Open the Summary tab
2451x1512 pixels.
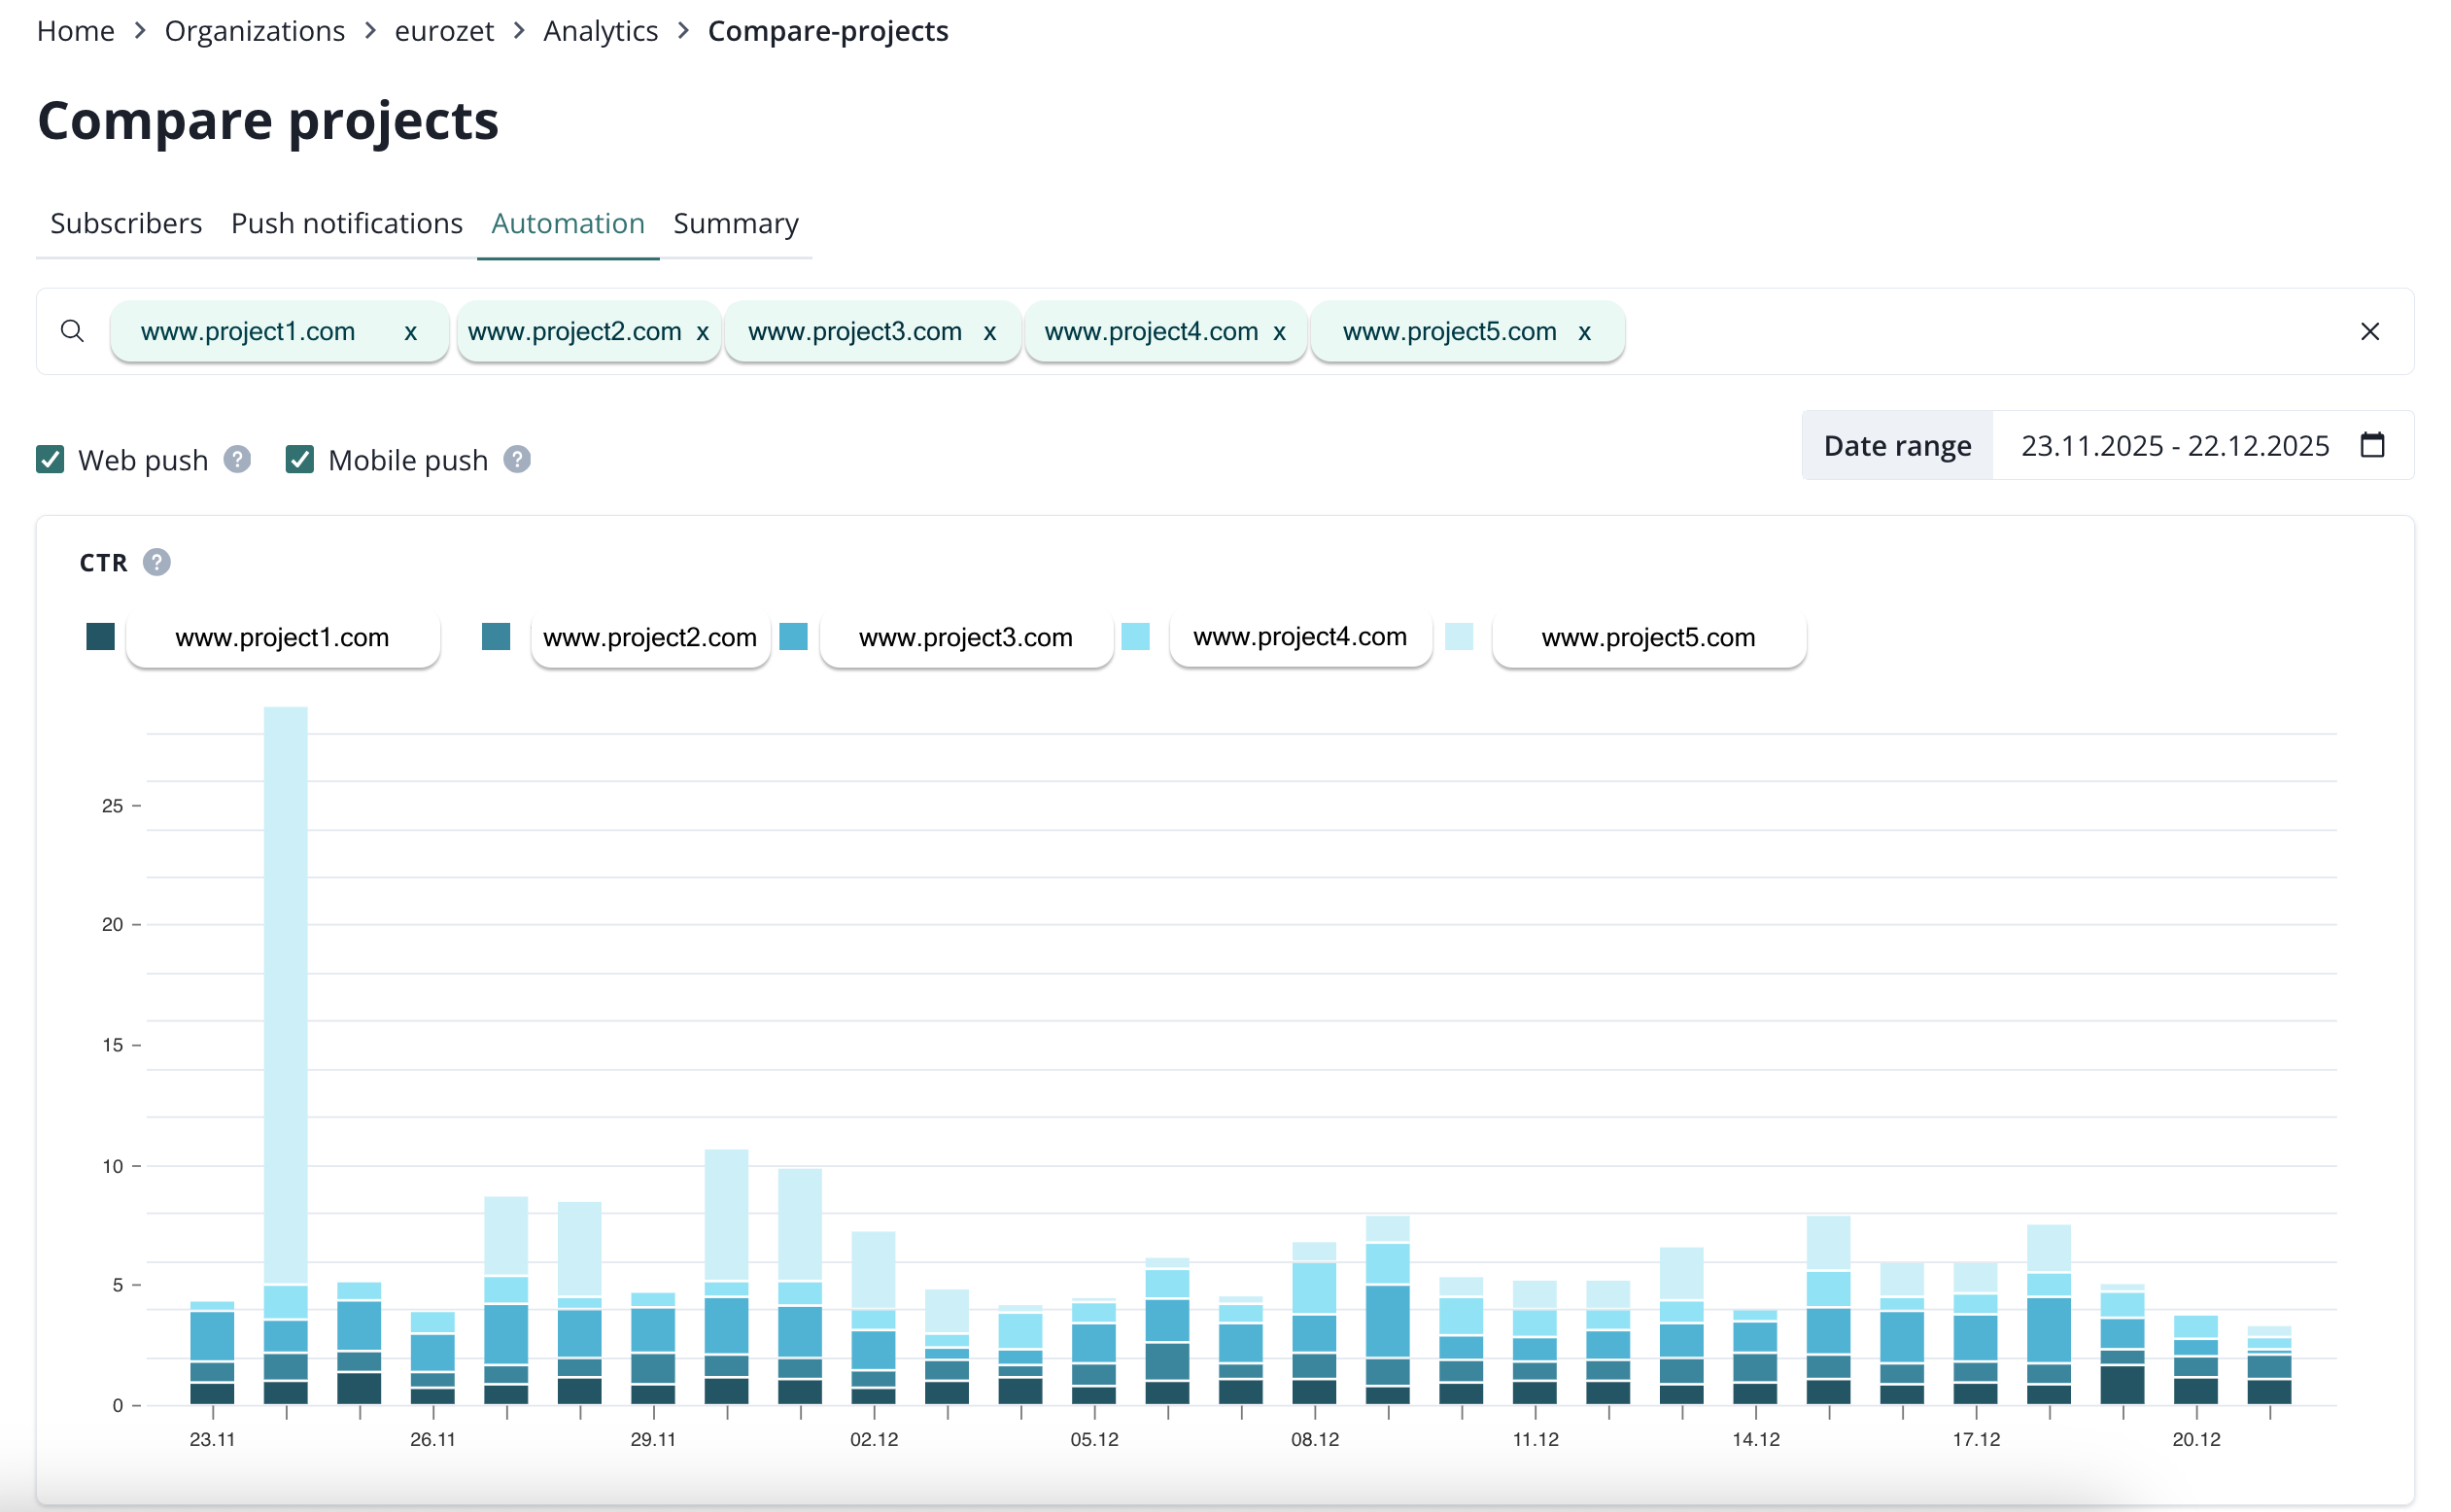(735, 223)
